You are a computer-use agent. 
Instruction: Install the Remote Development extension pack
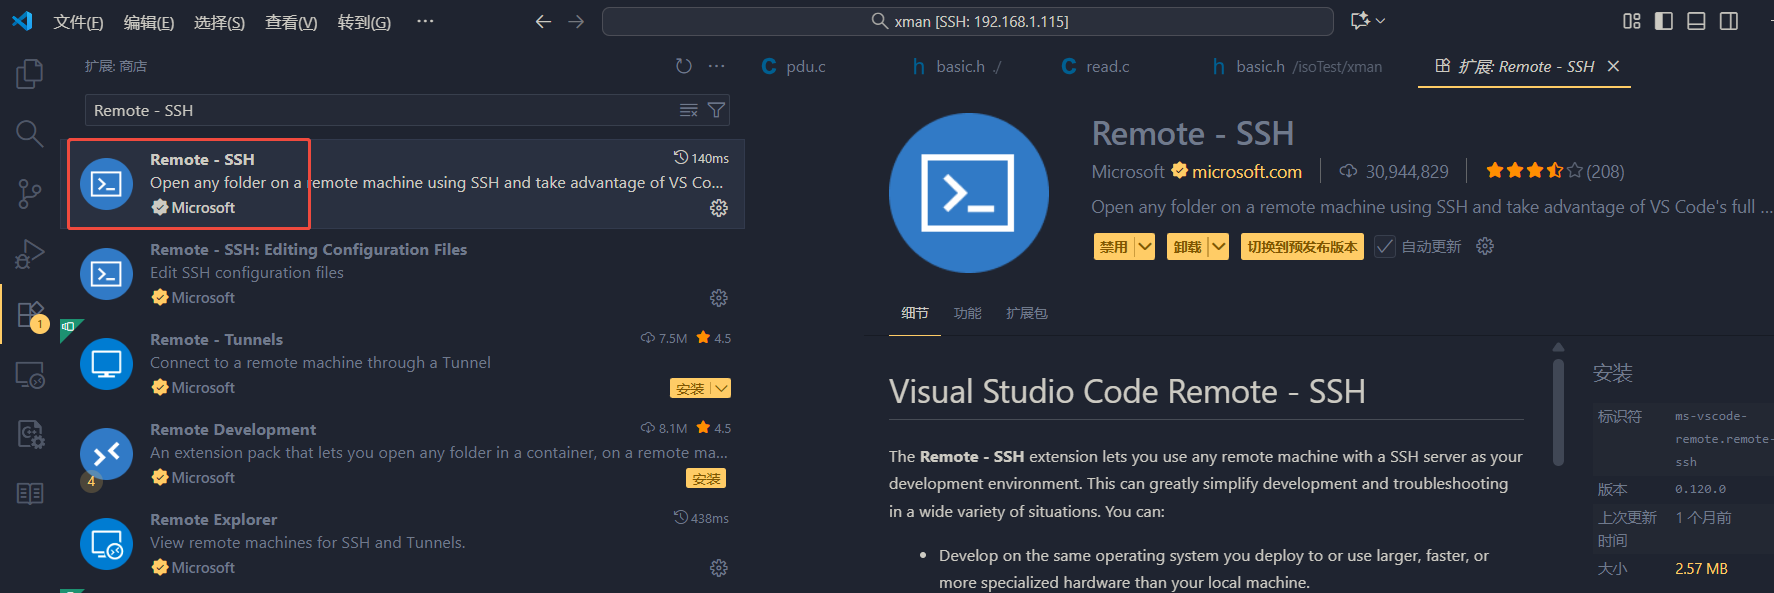706,478
